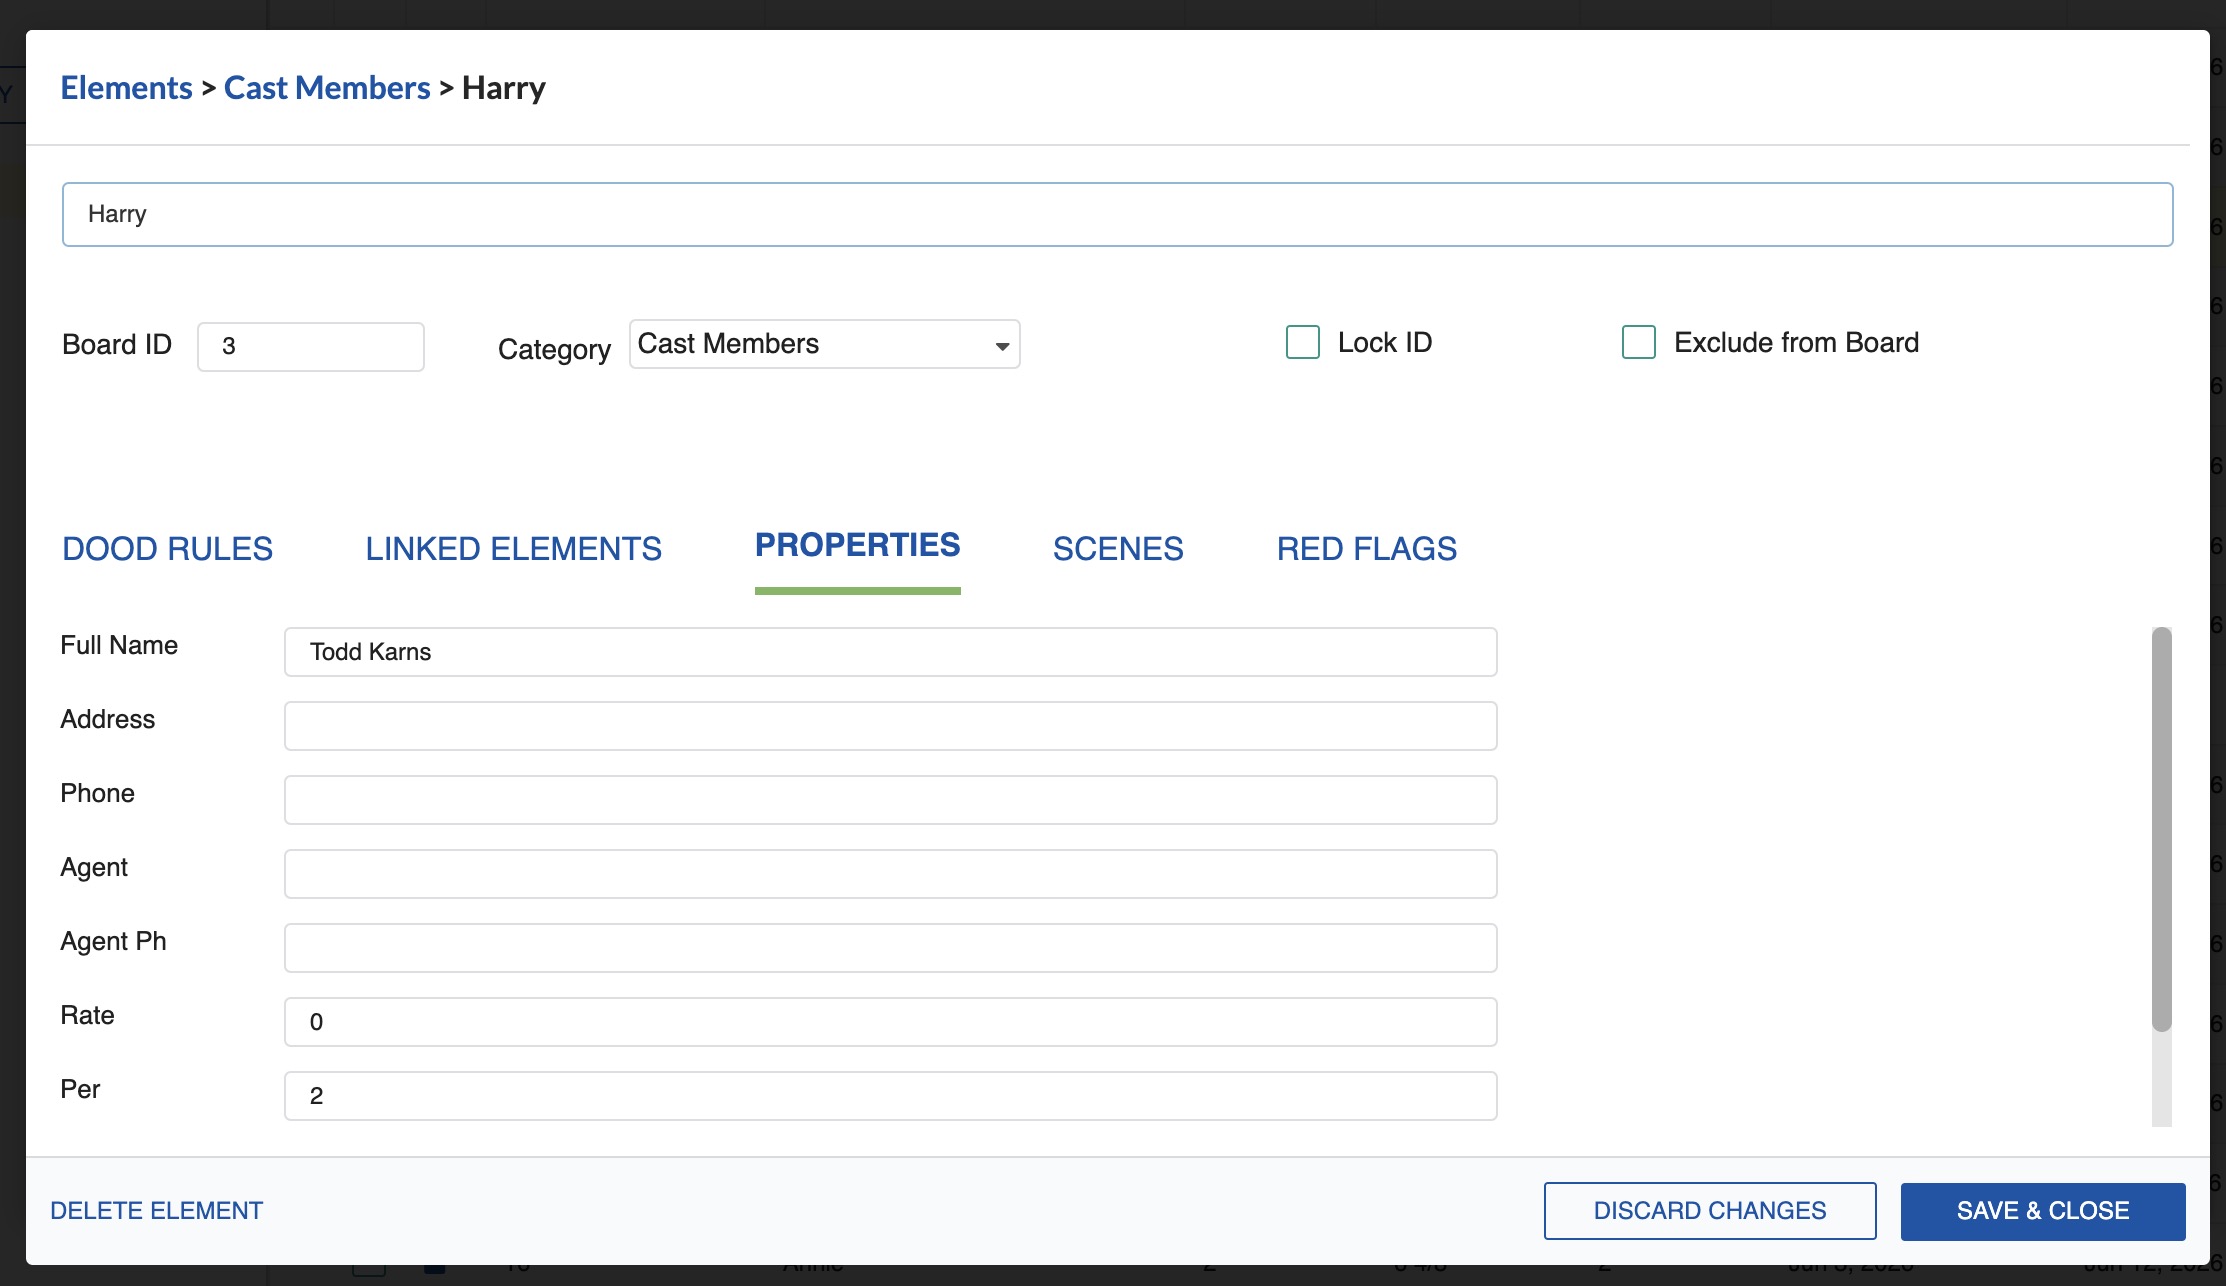Click the empty Address field
The width and height of the screenshot is (2226, 1286).
point(890,725)
